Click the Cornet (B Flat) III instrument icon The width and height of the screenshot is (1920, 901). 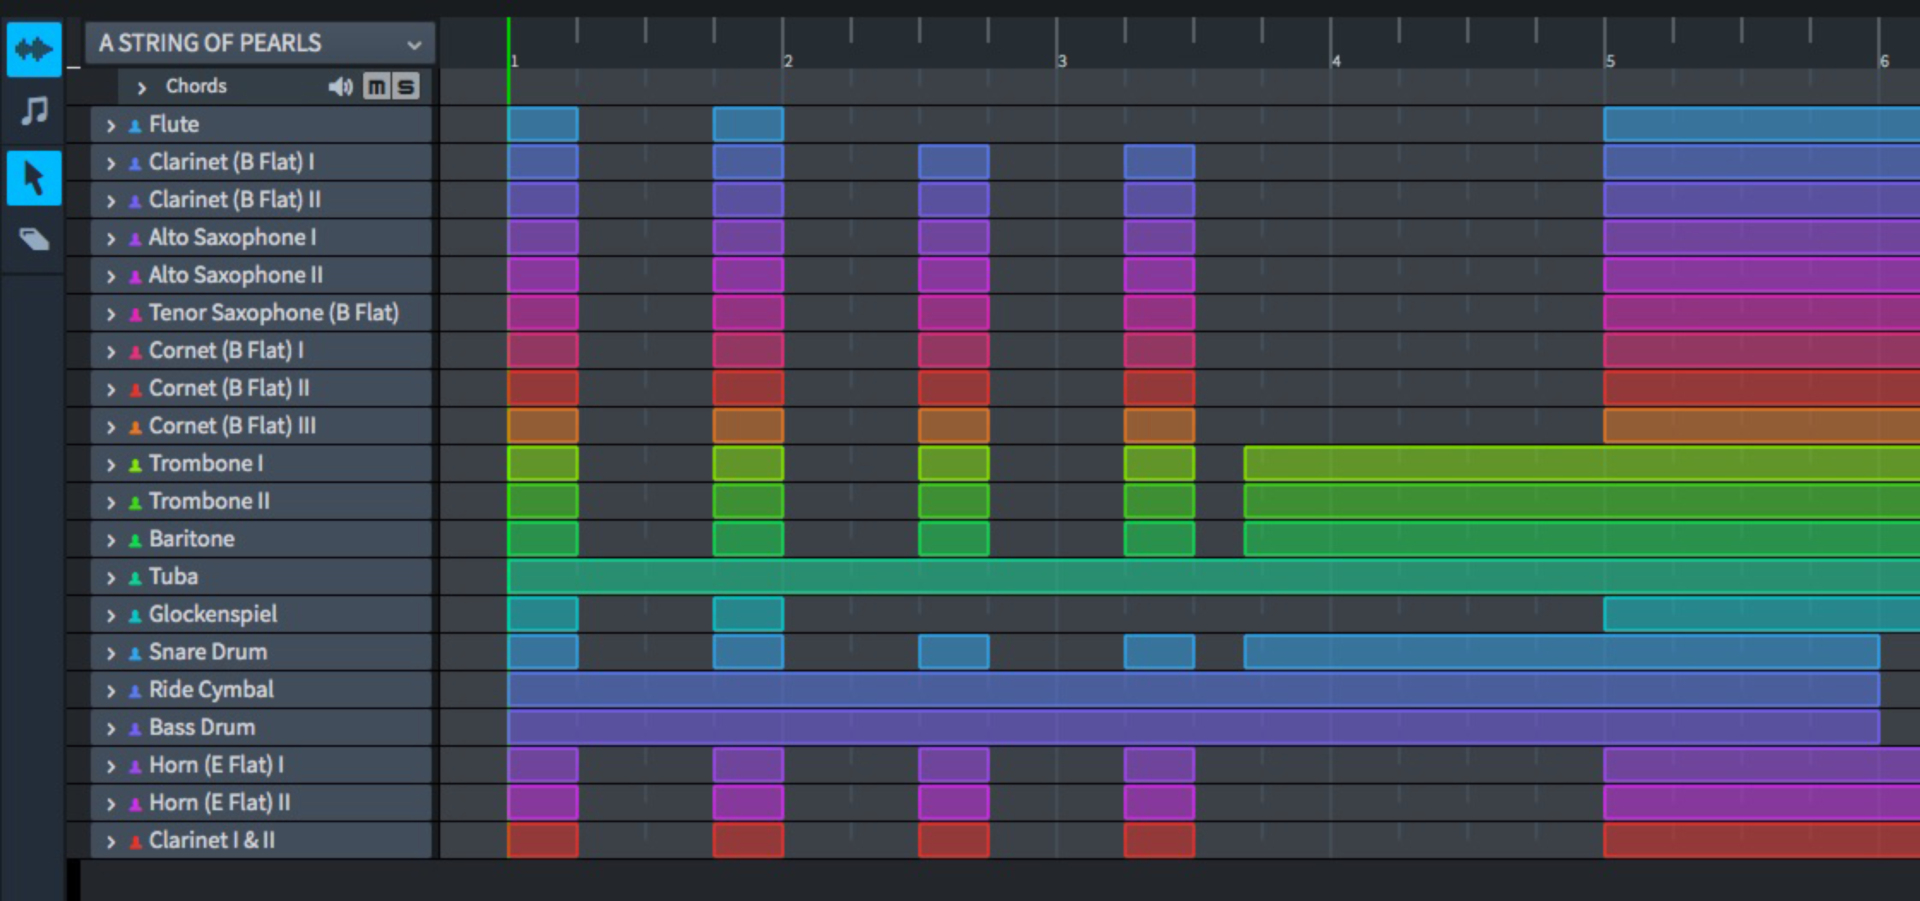point(135,427)
